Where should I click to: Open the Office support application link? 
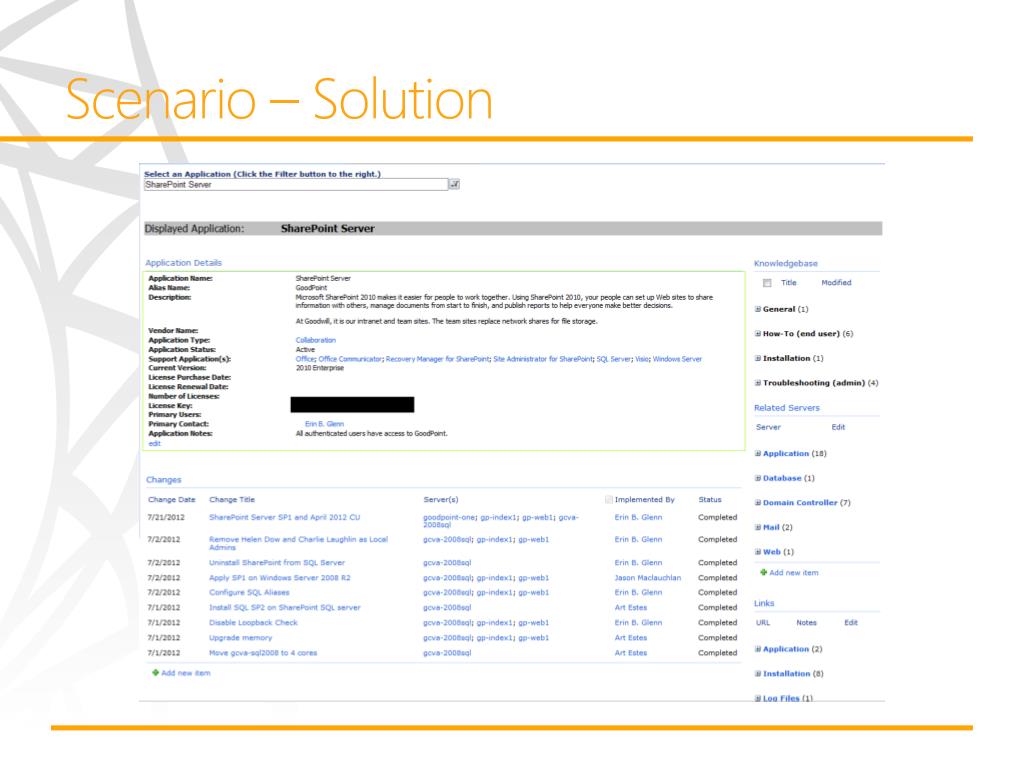(305, 359)
